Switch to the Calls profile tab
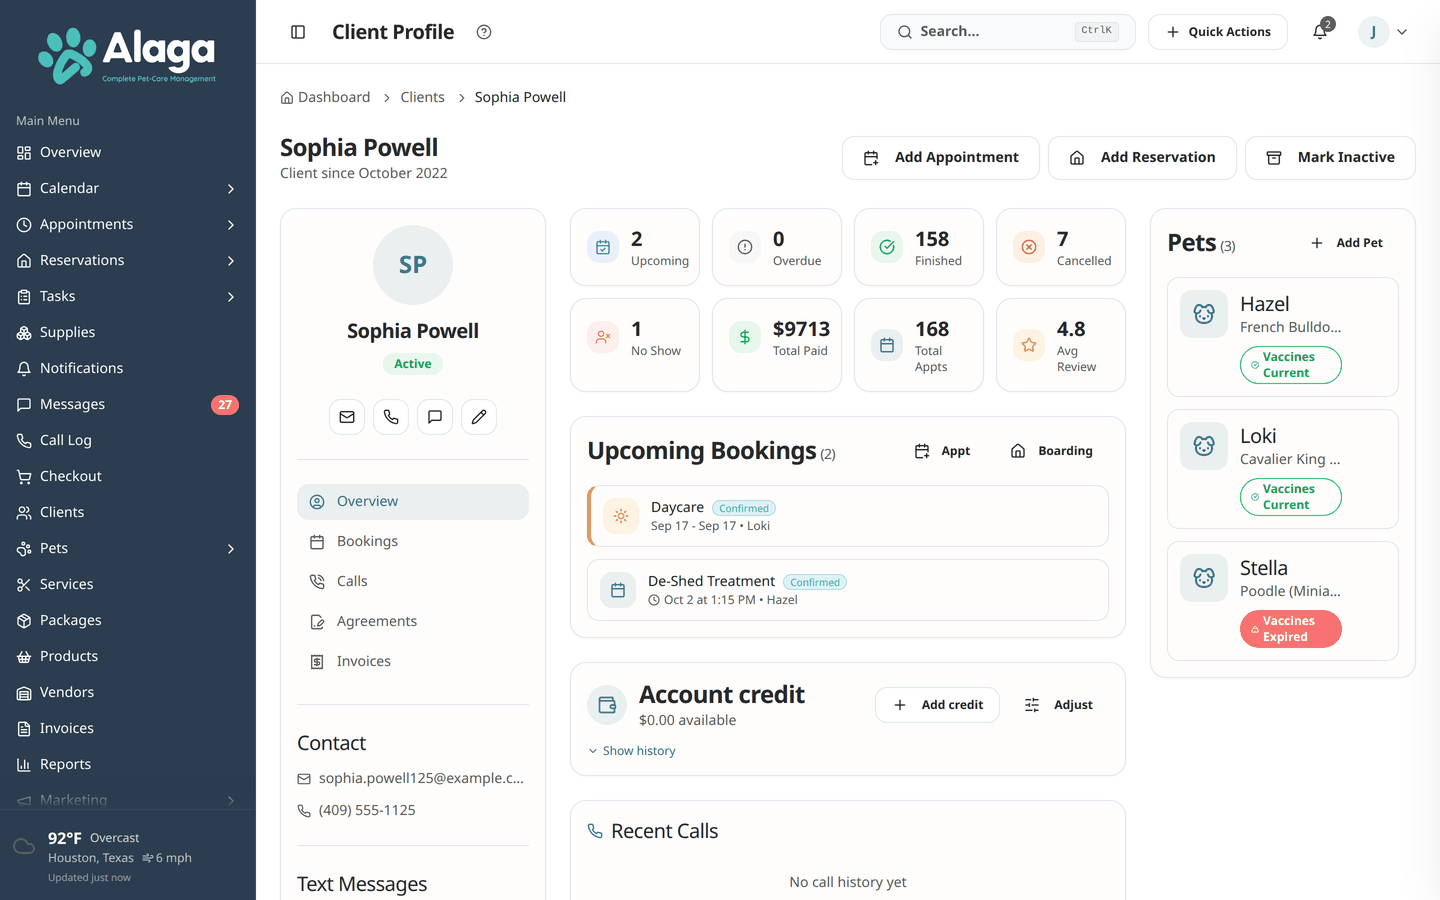Image resolution: width=1440 pixels, height=900 pixels. pyautogui.click(x=413, y=582)
